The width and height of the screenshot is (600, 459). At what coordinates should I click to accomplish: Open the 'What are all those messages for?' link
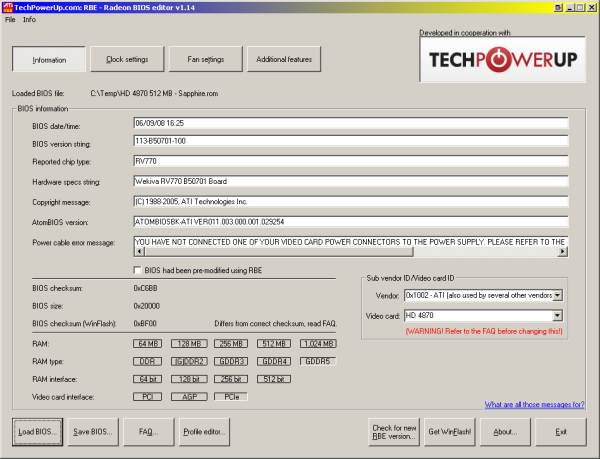pos(534,404)
